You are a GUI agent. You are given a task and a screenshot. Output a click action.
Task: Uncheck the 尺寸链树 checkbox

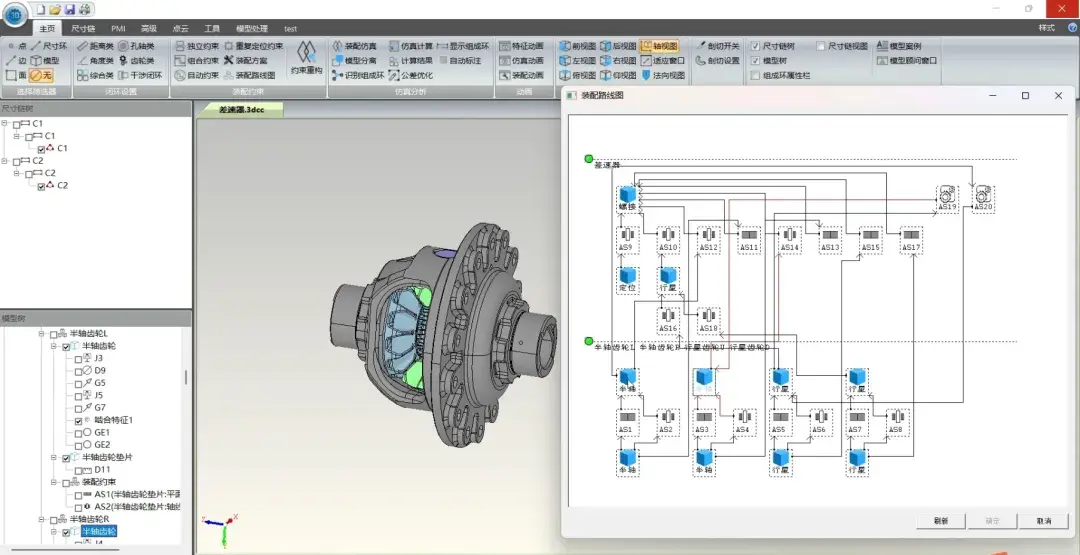click(x=756, y=46)
